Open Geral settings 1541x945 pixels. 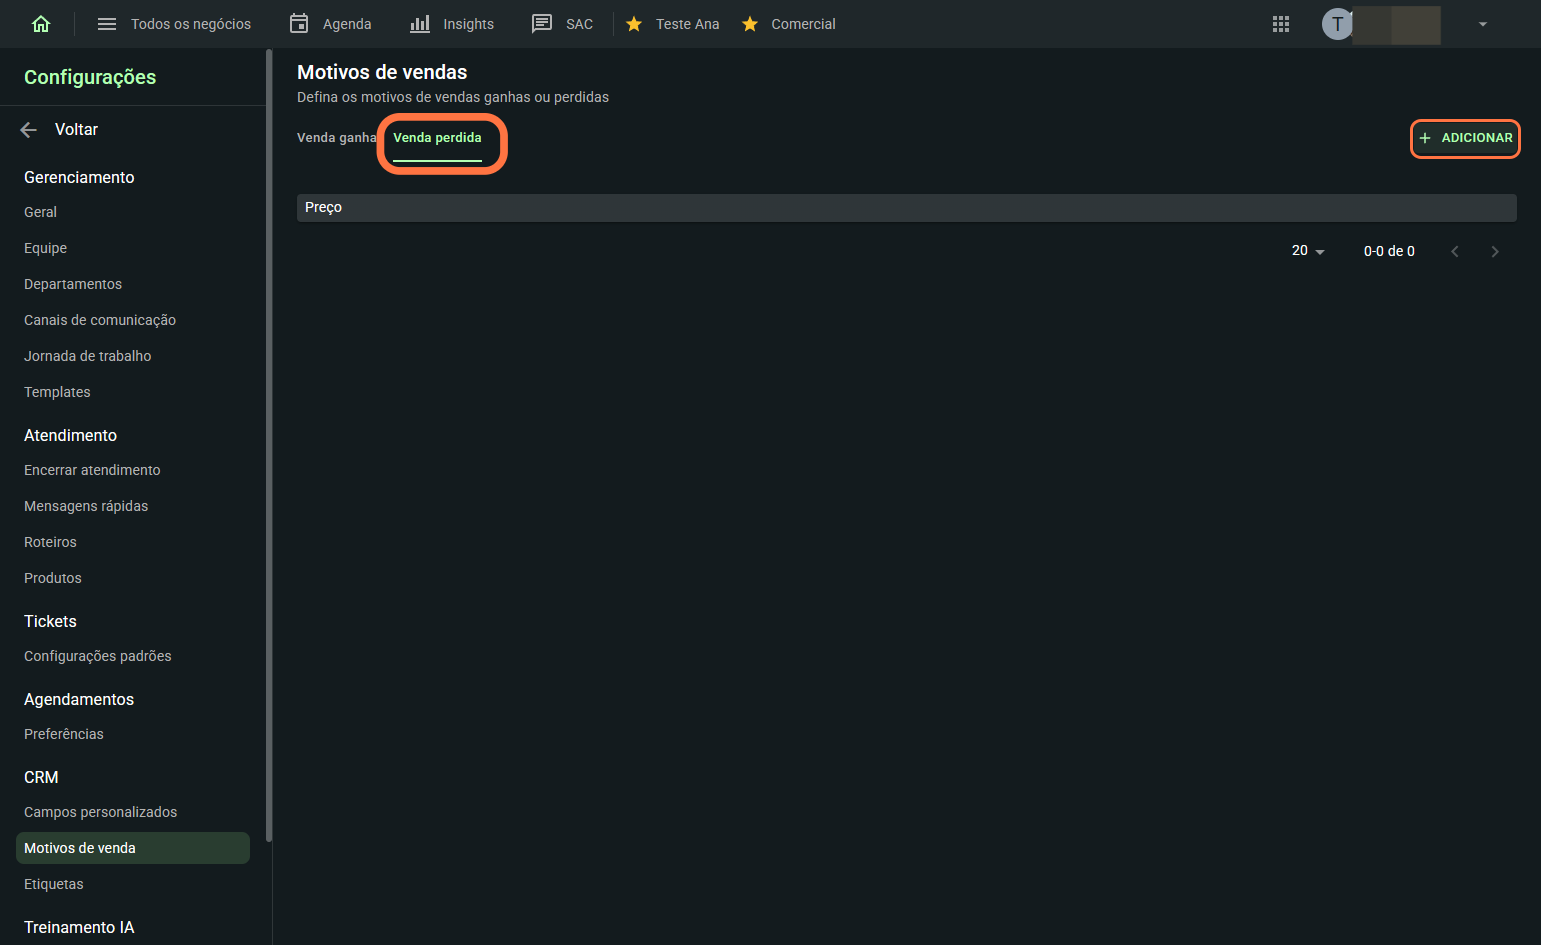tap(40, 212)
